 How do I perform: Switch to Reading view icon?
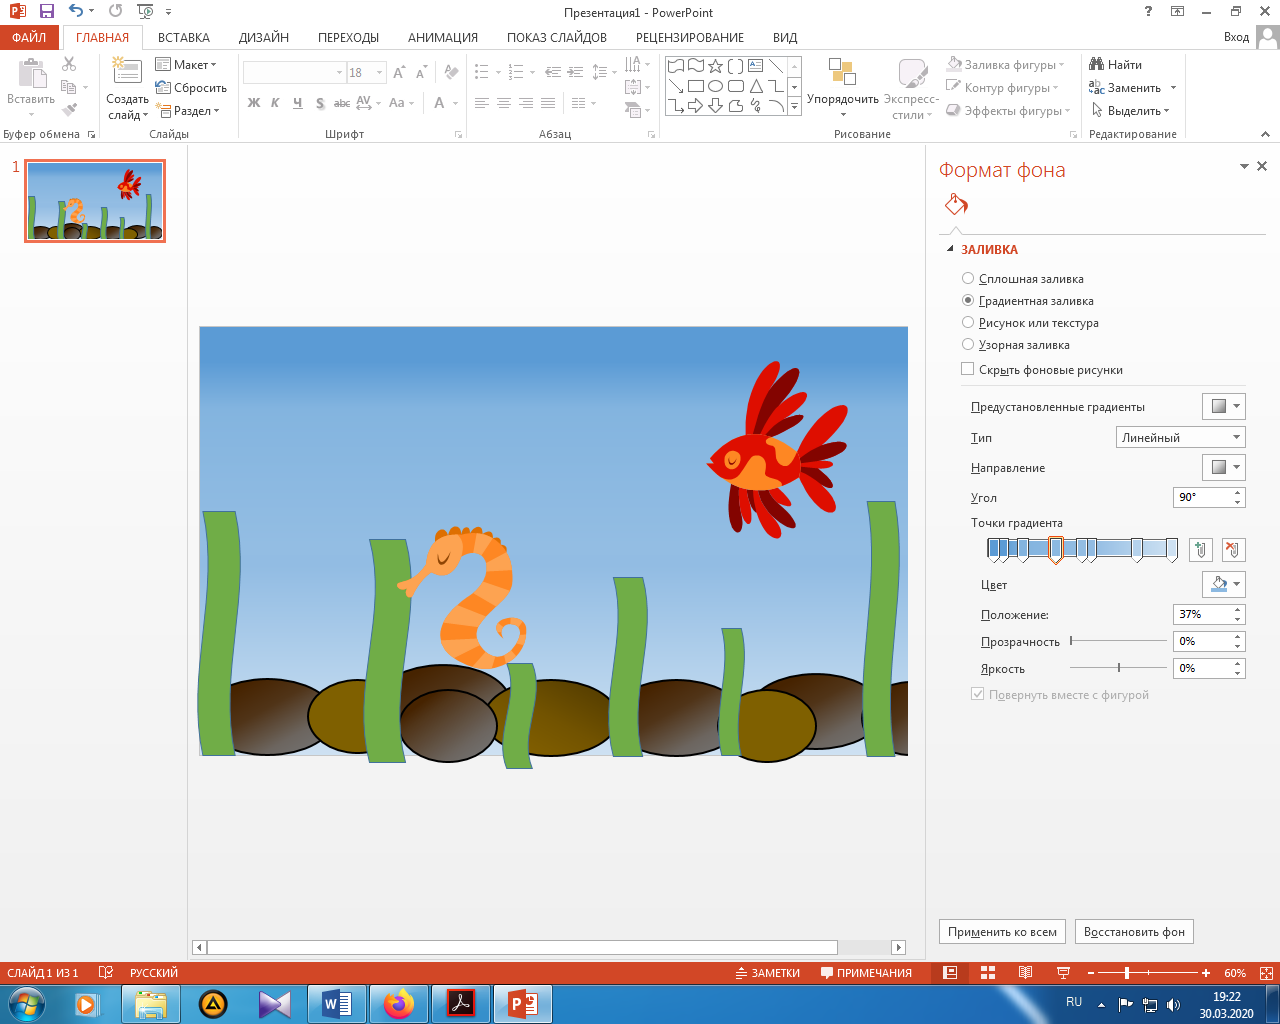tap(1025, 973)
